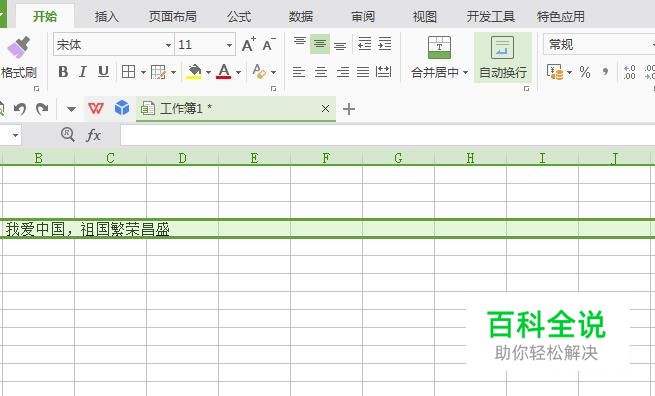Screen dimensions: 655x396
Task: Click the Undo arrow
Action: coord(20,109)
